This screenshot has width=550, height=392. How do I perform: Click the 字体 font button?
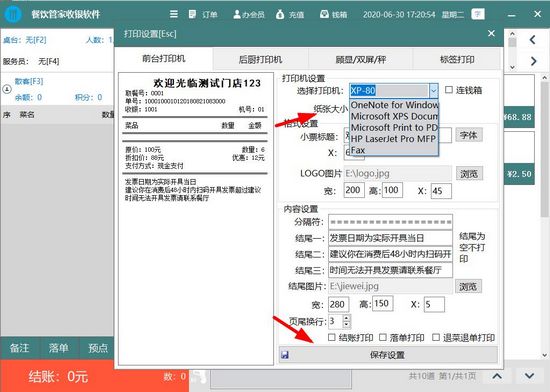469,135
